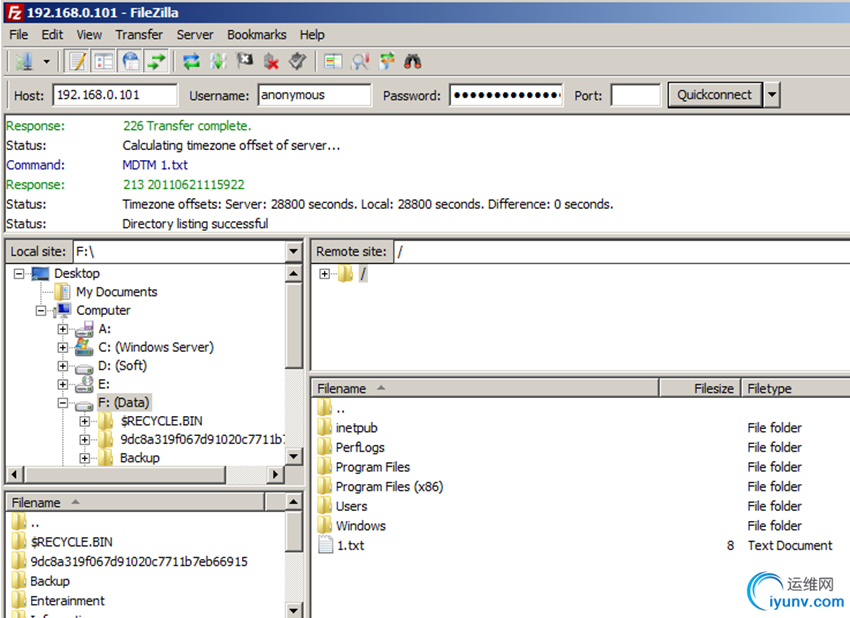850x618 pixels.
Task: Sort remote list by Filename column
Action: 485,388
